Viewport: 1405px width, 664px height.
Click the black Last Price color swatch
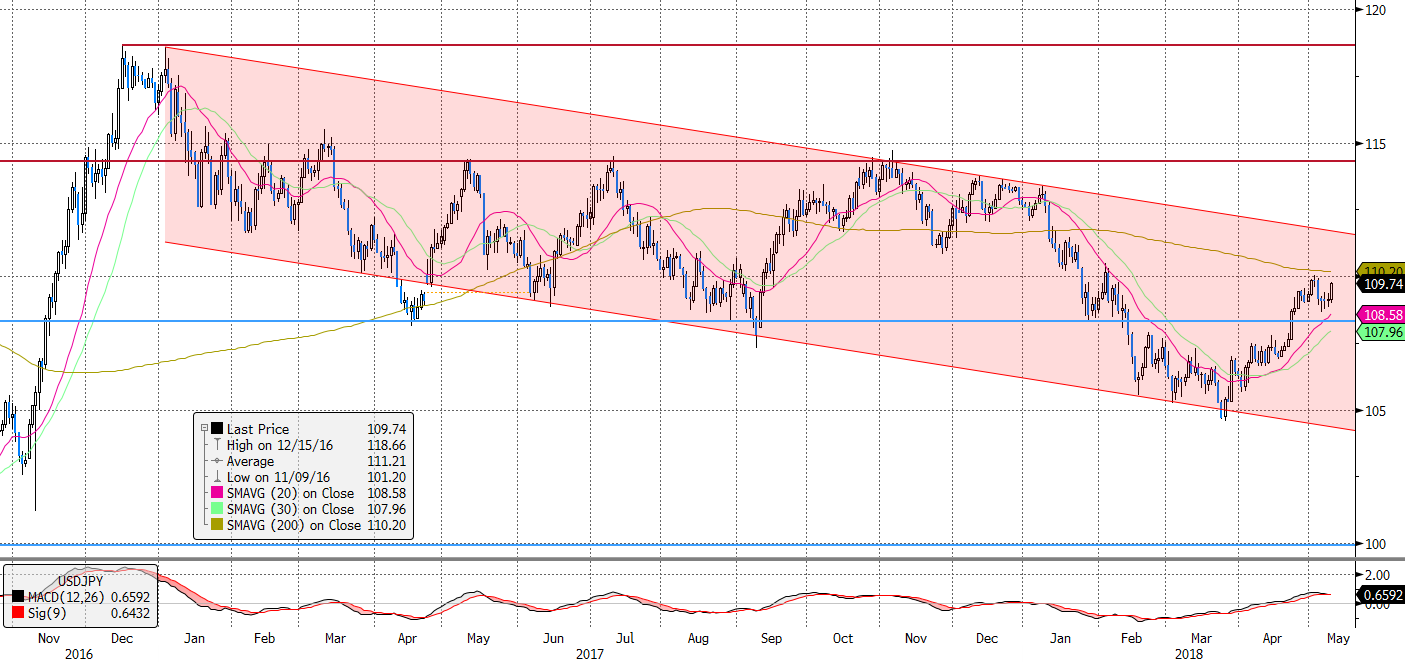(217, 429)
